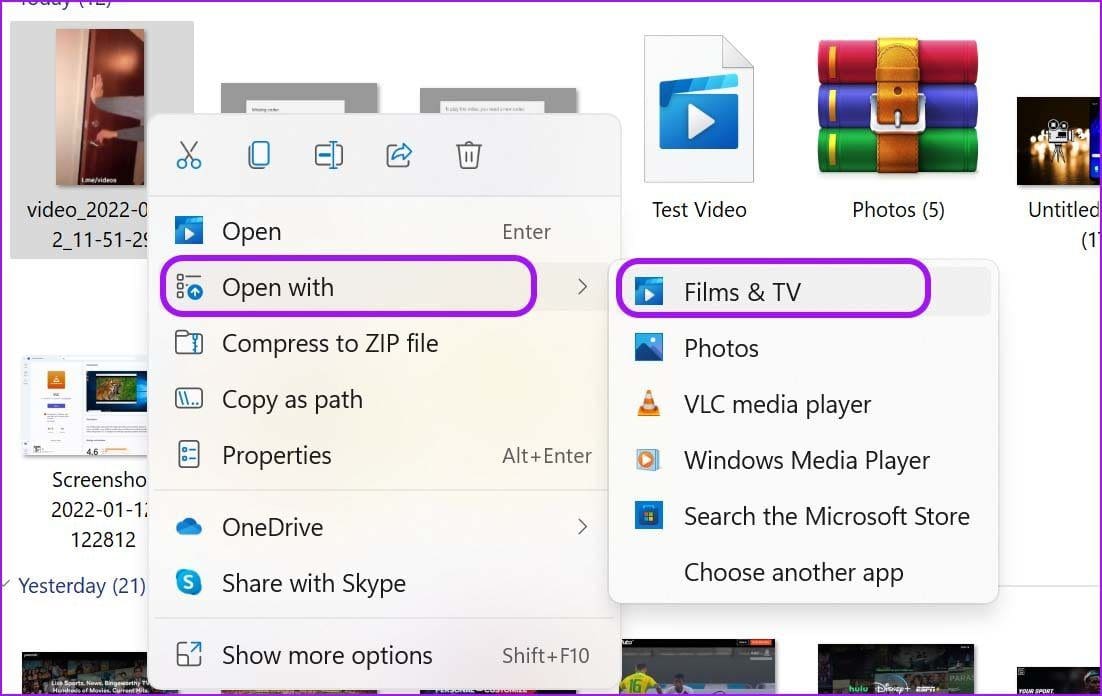Click the Test Video file name

699,210
